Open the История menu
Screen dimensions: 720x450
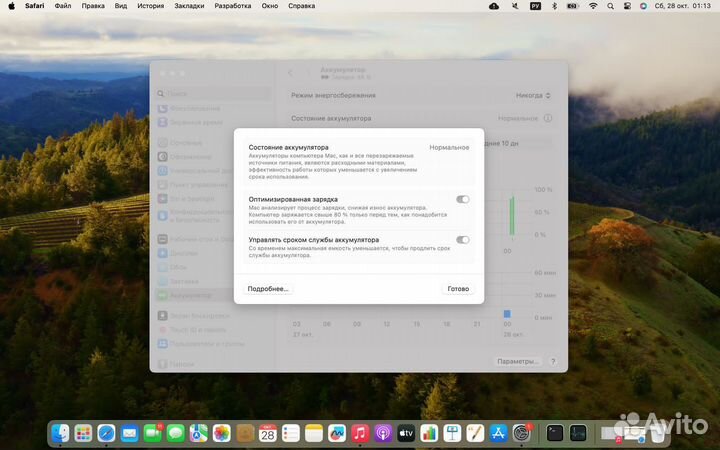tap(151, 6)
